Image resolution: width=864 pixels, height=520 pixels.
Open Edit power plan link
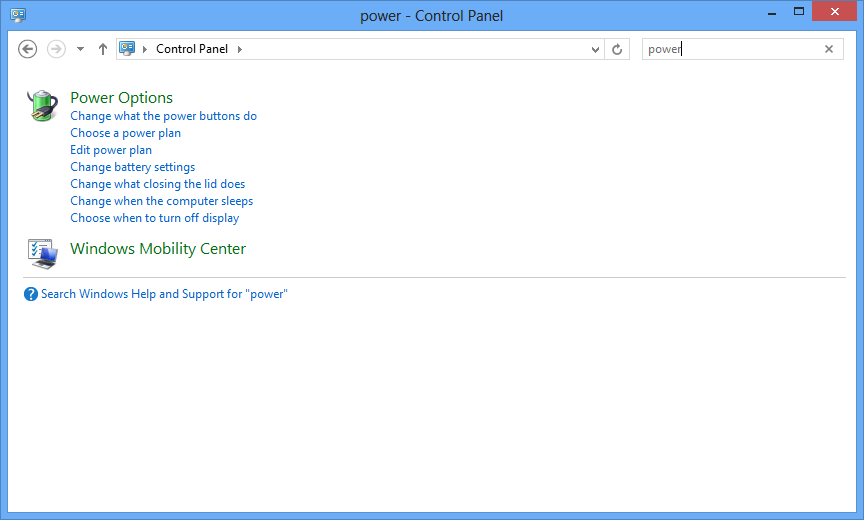point(111,150)
